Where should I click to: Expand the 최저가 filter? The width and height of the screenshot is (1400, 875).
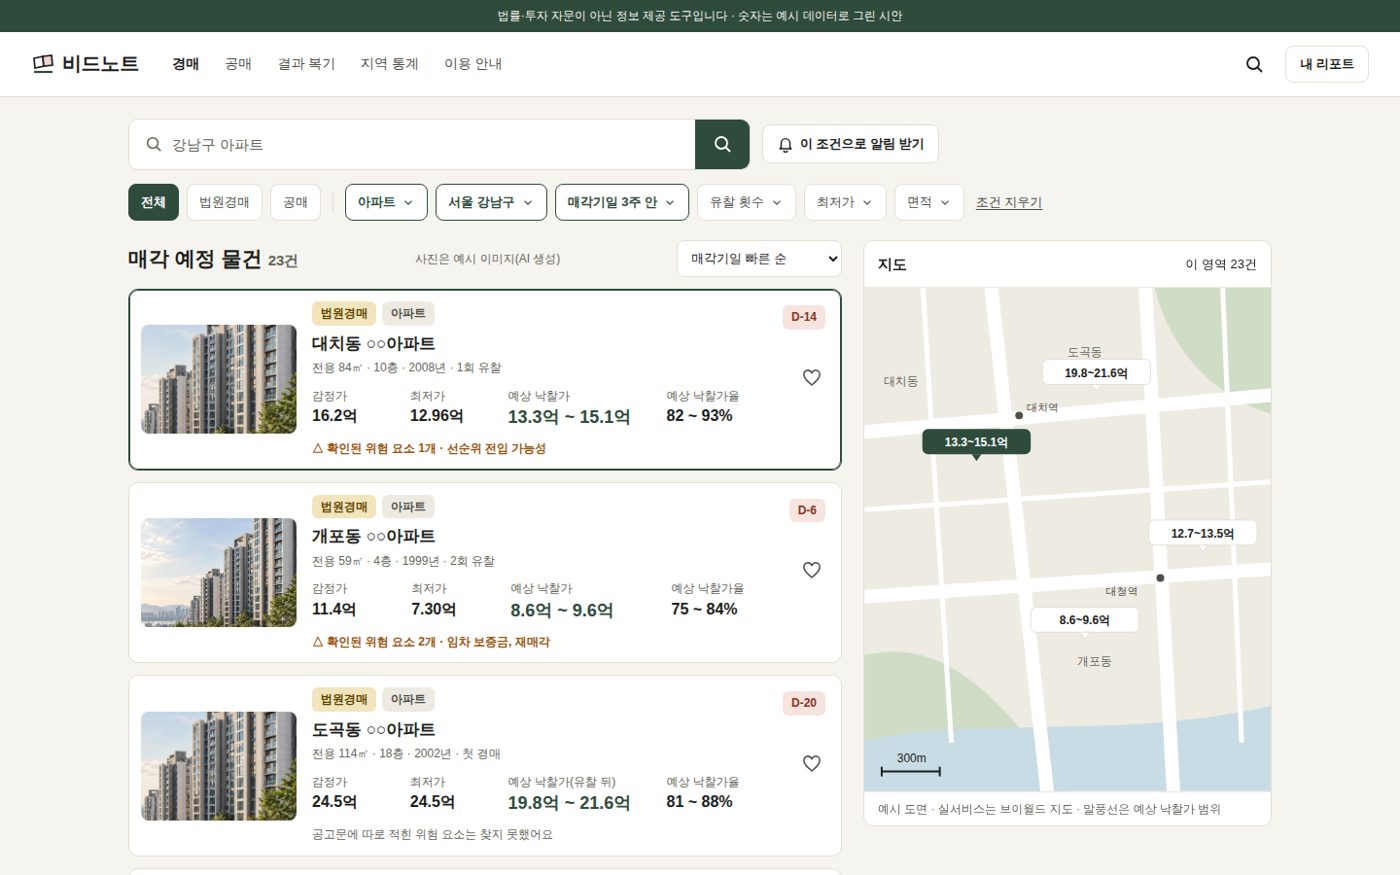(x=845, y=202)
